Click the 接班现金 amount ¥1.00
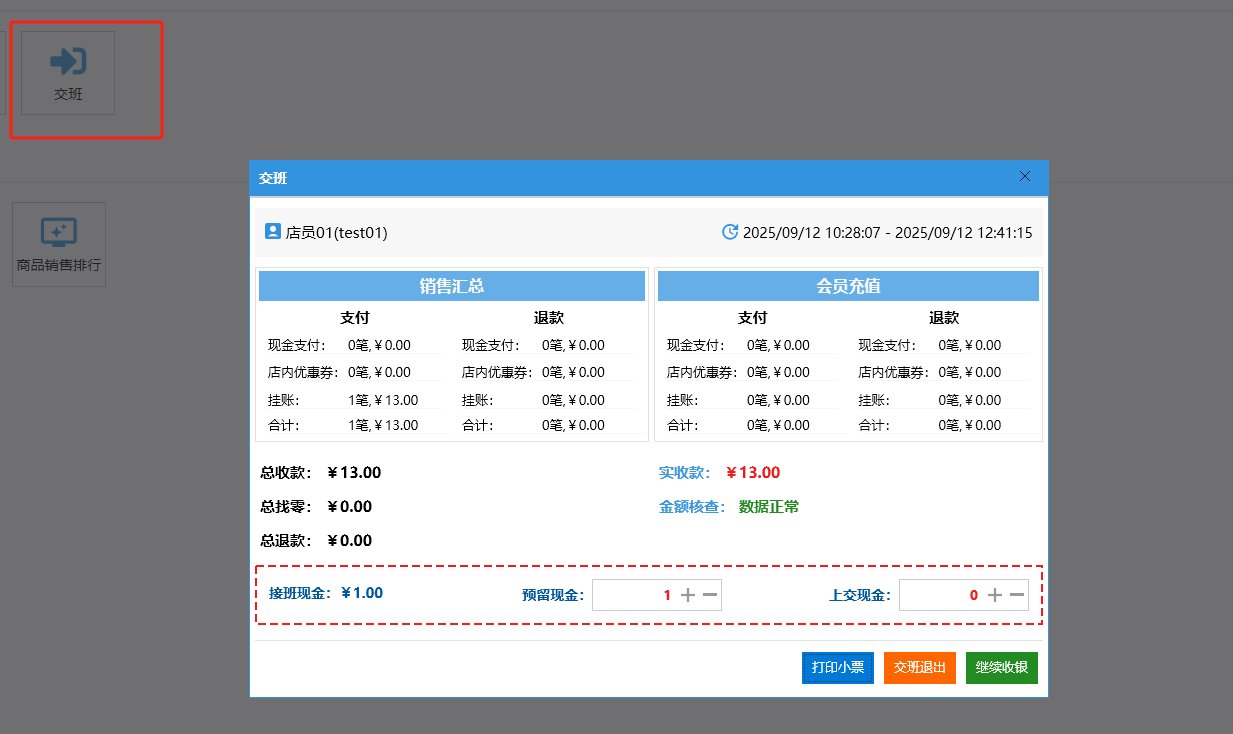The width and height of the screenshot is (1233, 734). point(362,592)
